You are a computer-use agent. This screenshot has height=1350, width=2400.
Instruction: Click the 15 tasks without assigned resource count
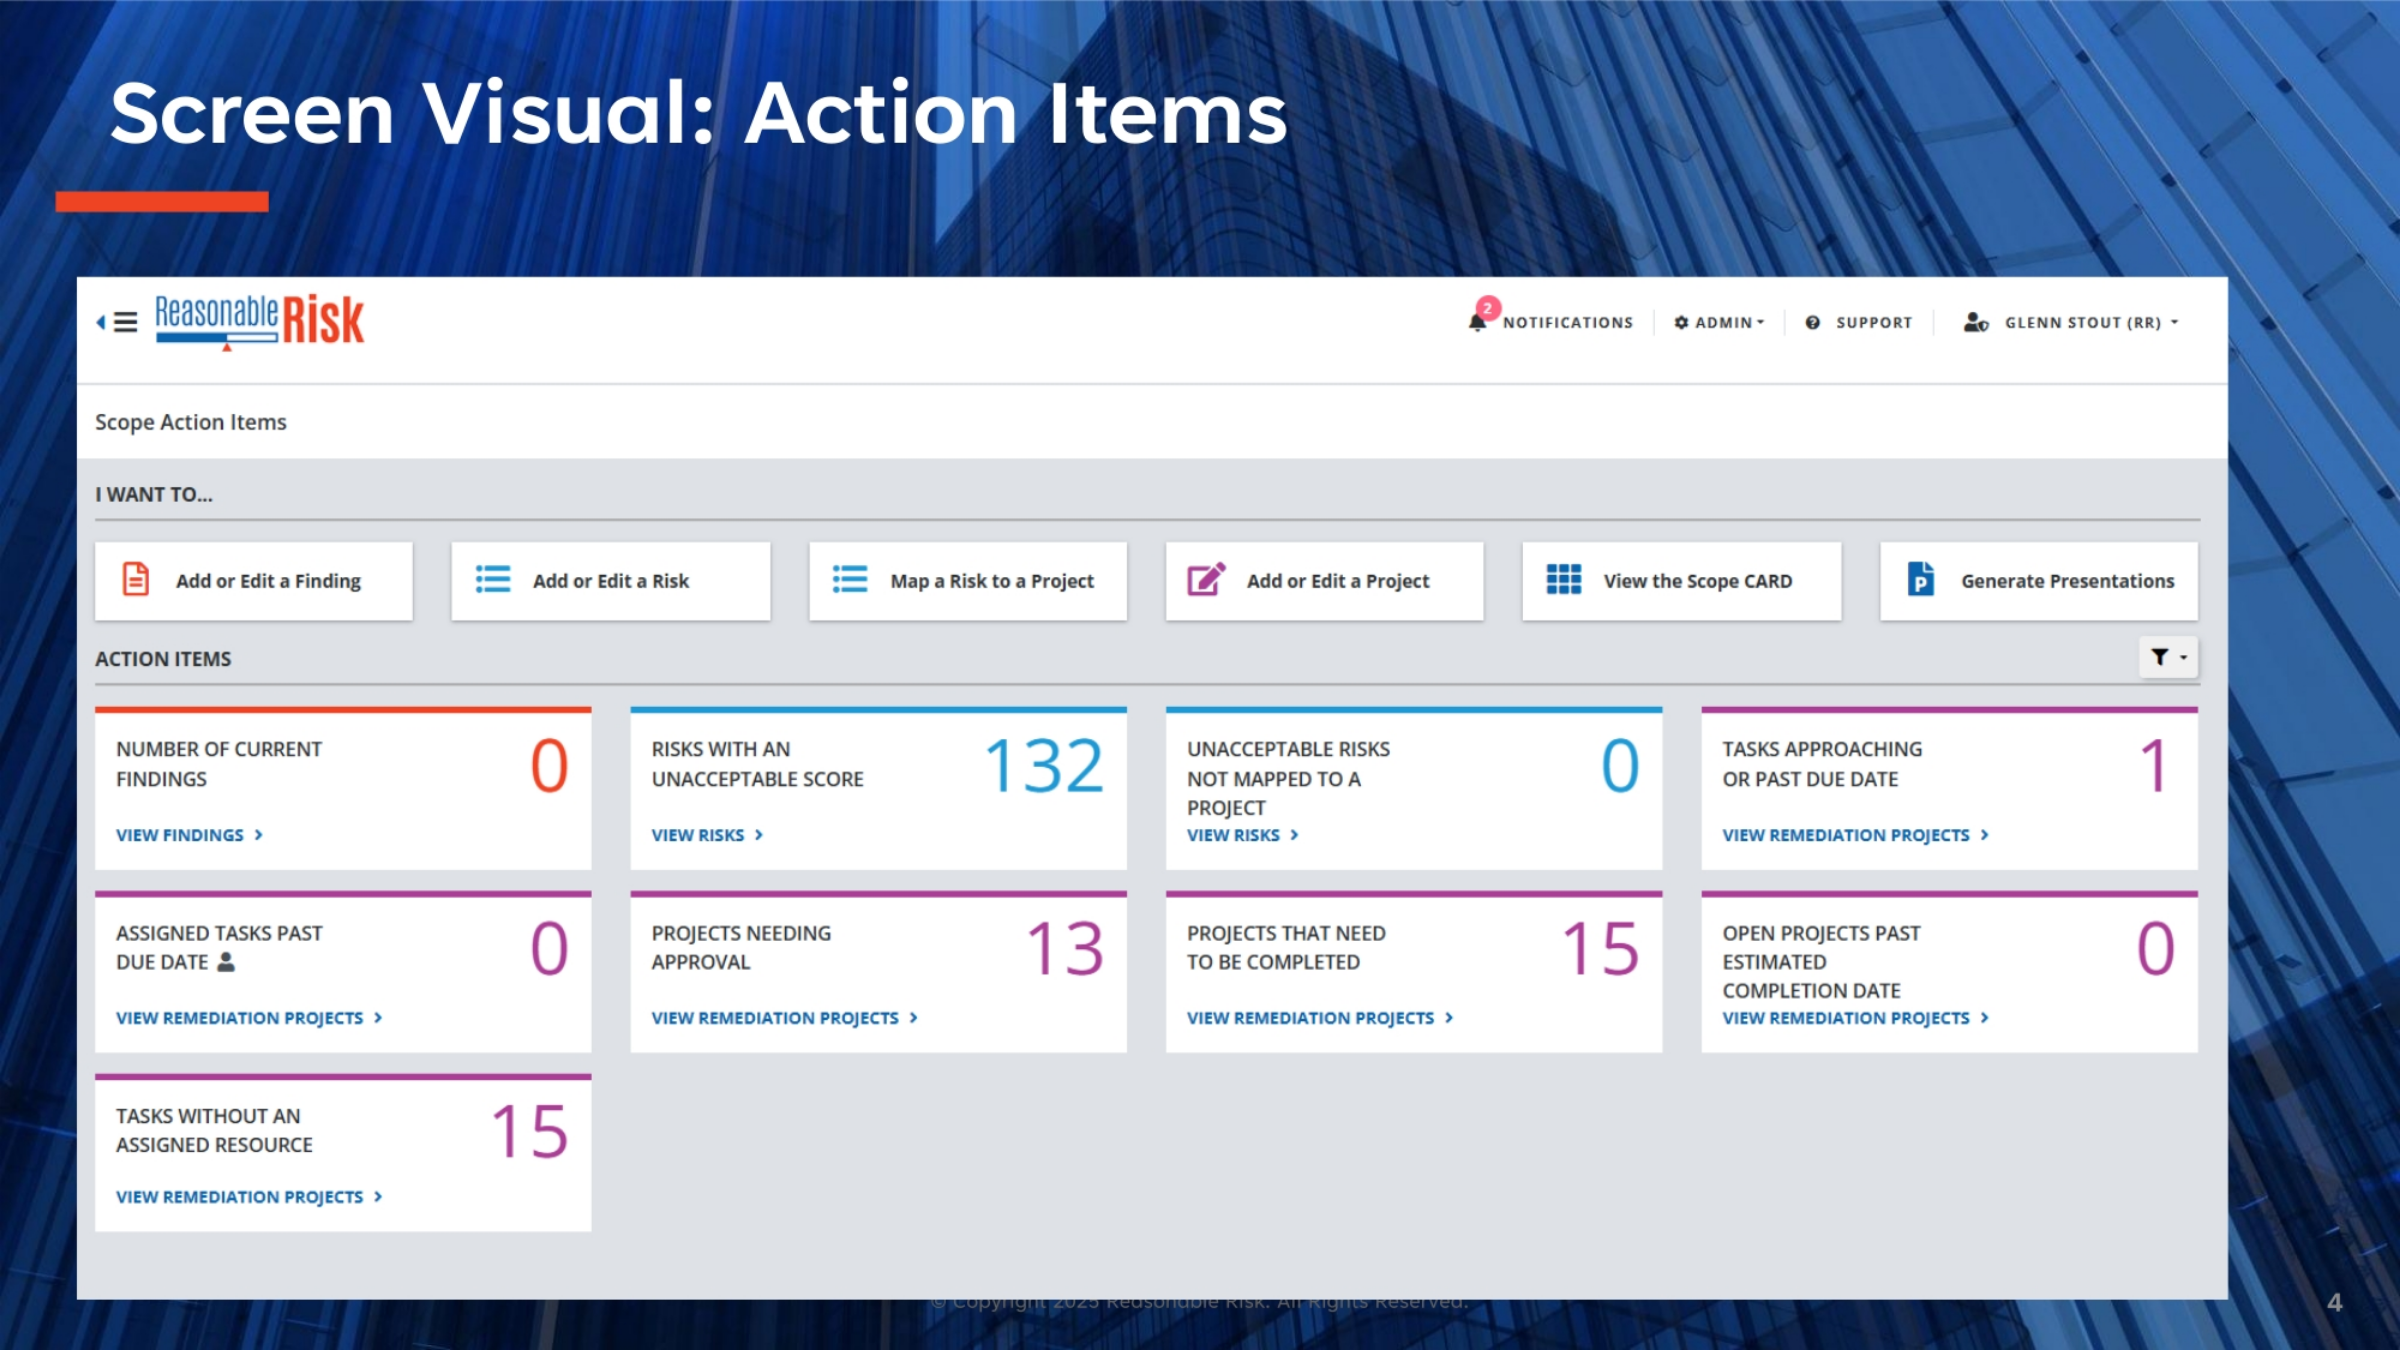[530, 1132]
